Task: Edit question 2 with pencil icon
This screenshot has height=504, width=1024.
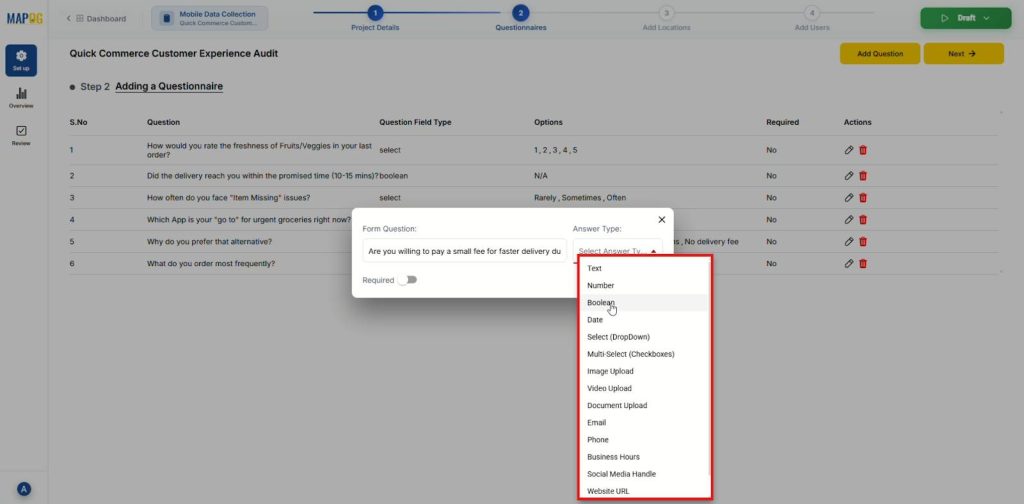Action: point(848,176)
